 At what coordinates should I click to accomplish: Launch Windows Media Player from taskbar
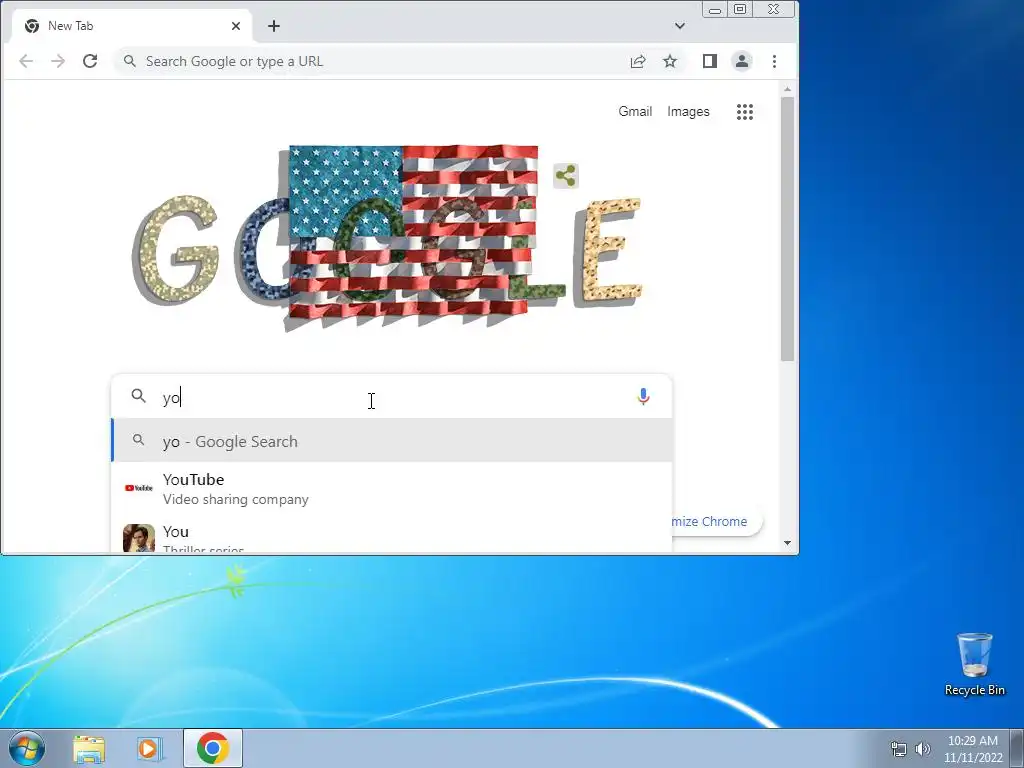(150, 748)
